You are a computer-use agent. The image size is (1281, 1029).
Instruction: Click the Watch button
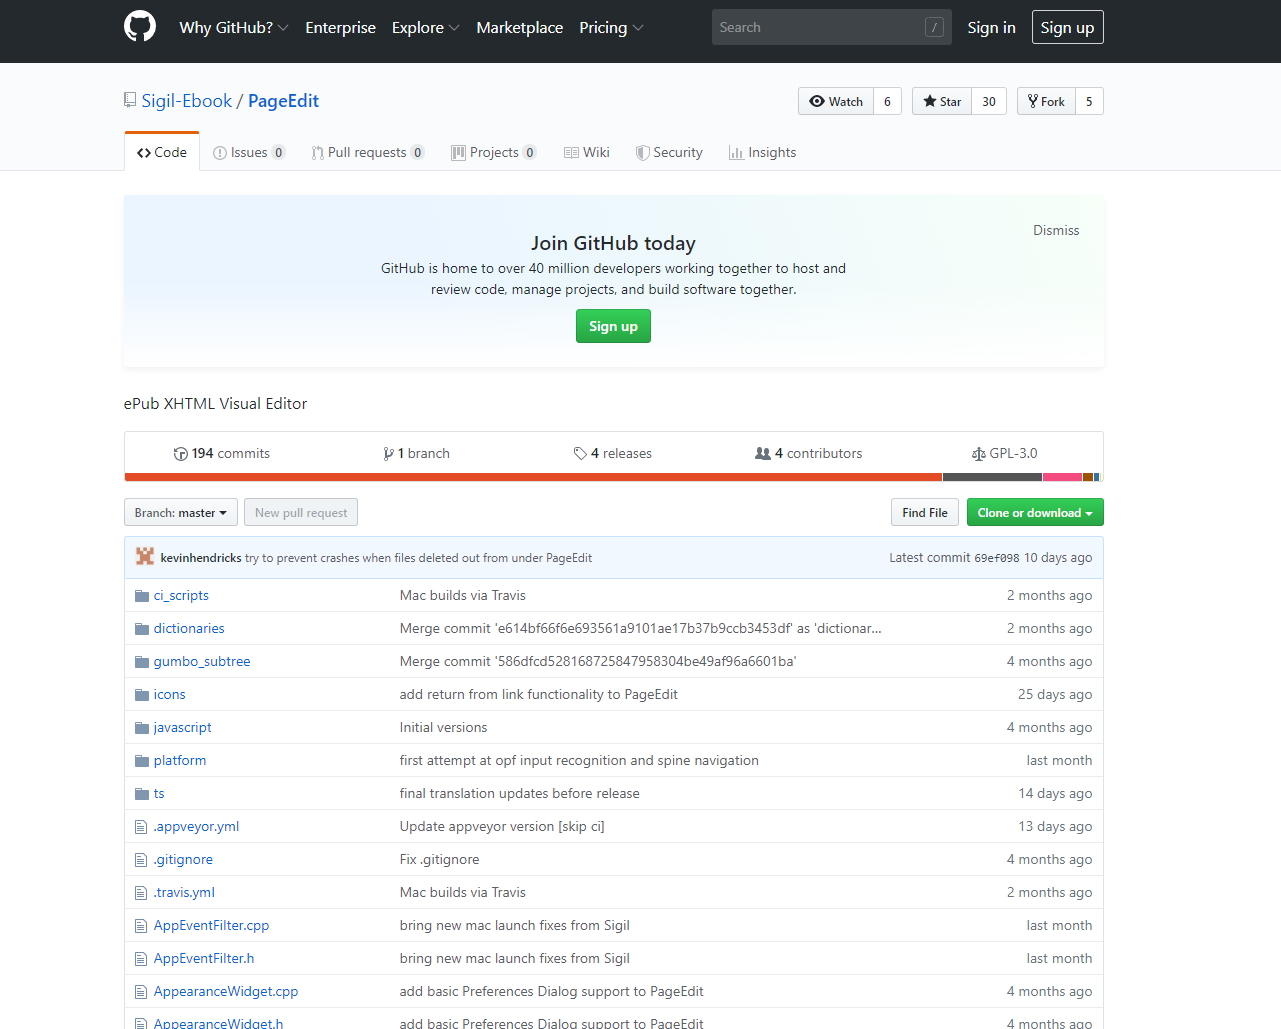tap(836, 101)
